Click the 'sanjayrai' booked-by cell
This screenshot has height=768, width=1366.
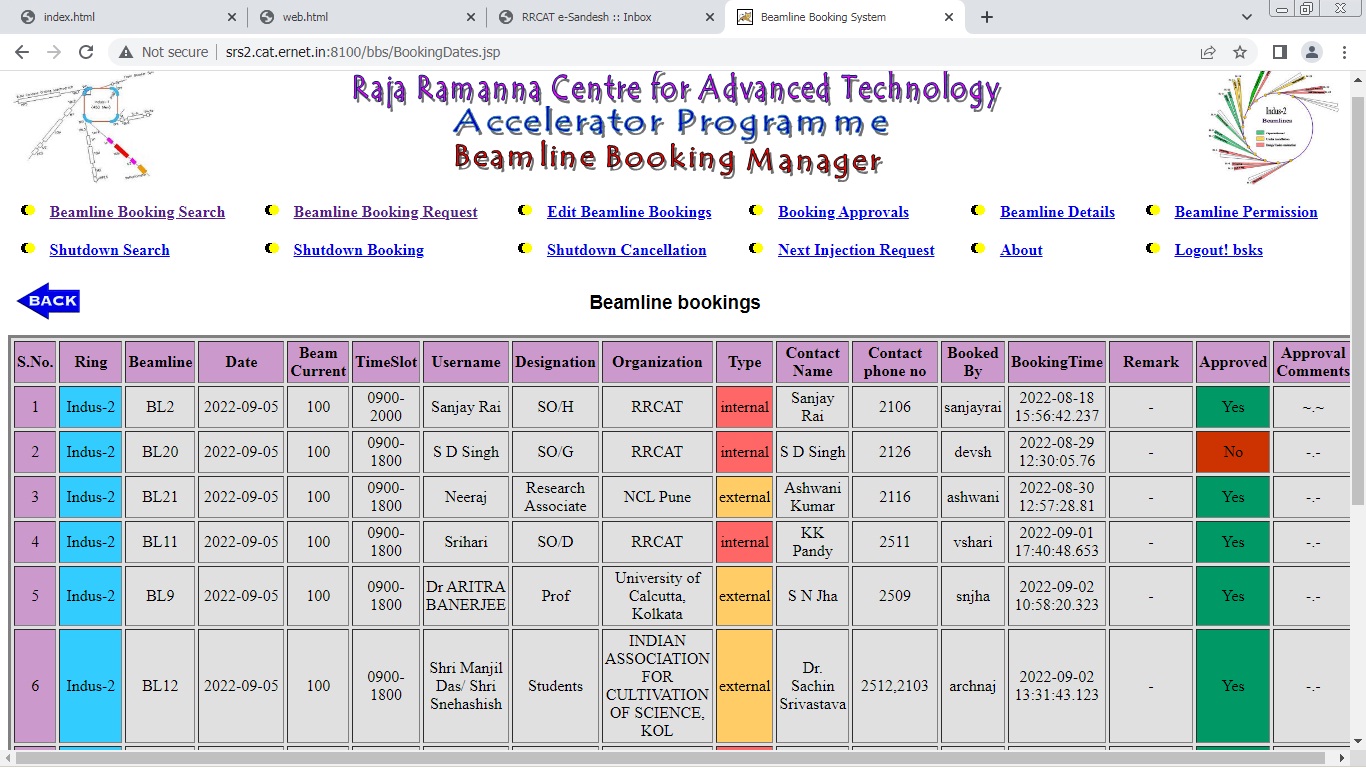click(x=973, y=407)
